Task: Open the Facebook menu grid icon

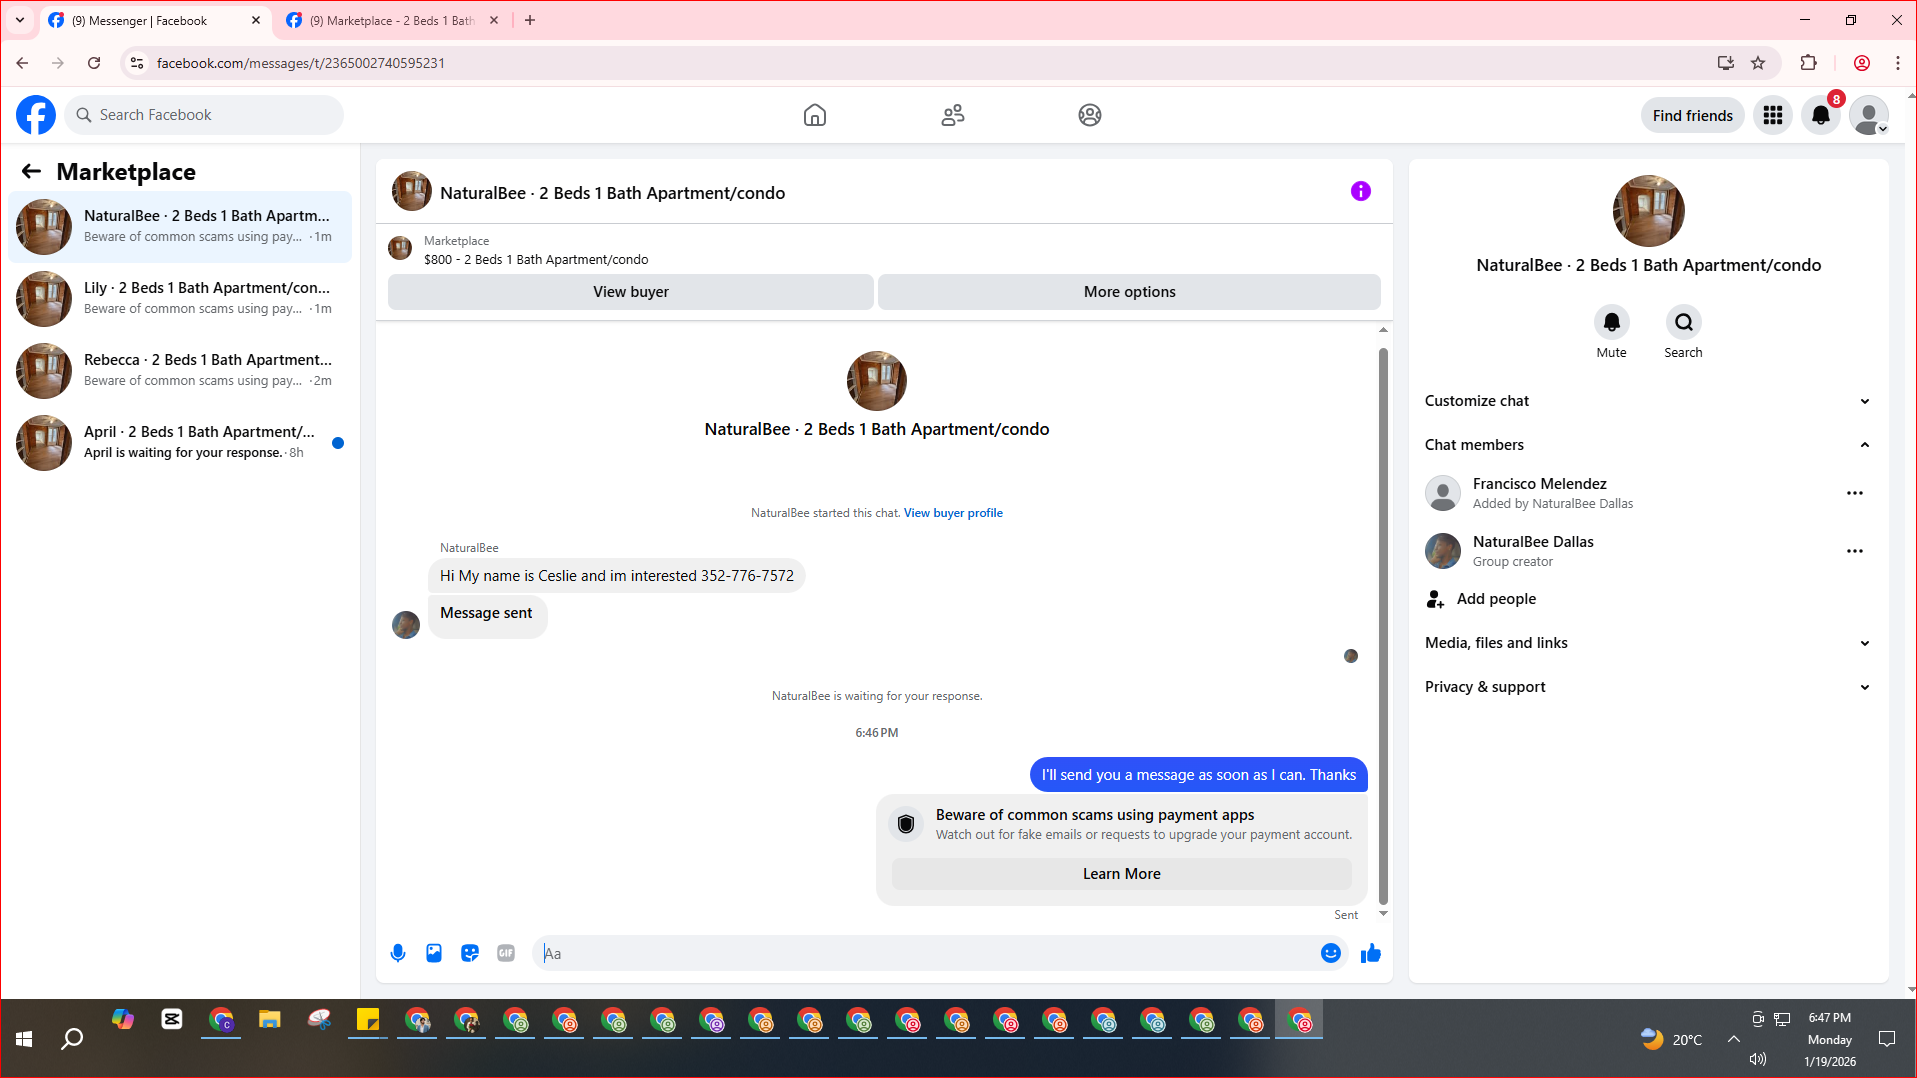Action: point(1773,115)
